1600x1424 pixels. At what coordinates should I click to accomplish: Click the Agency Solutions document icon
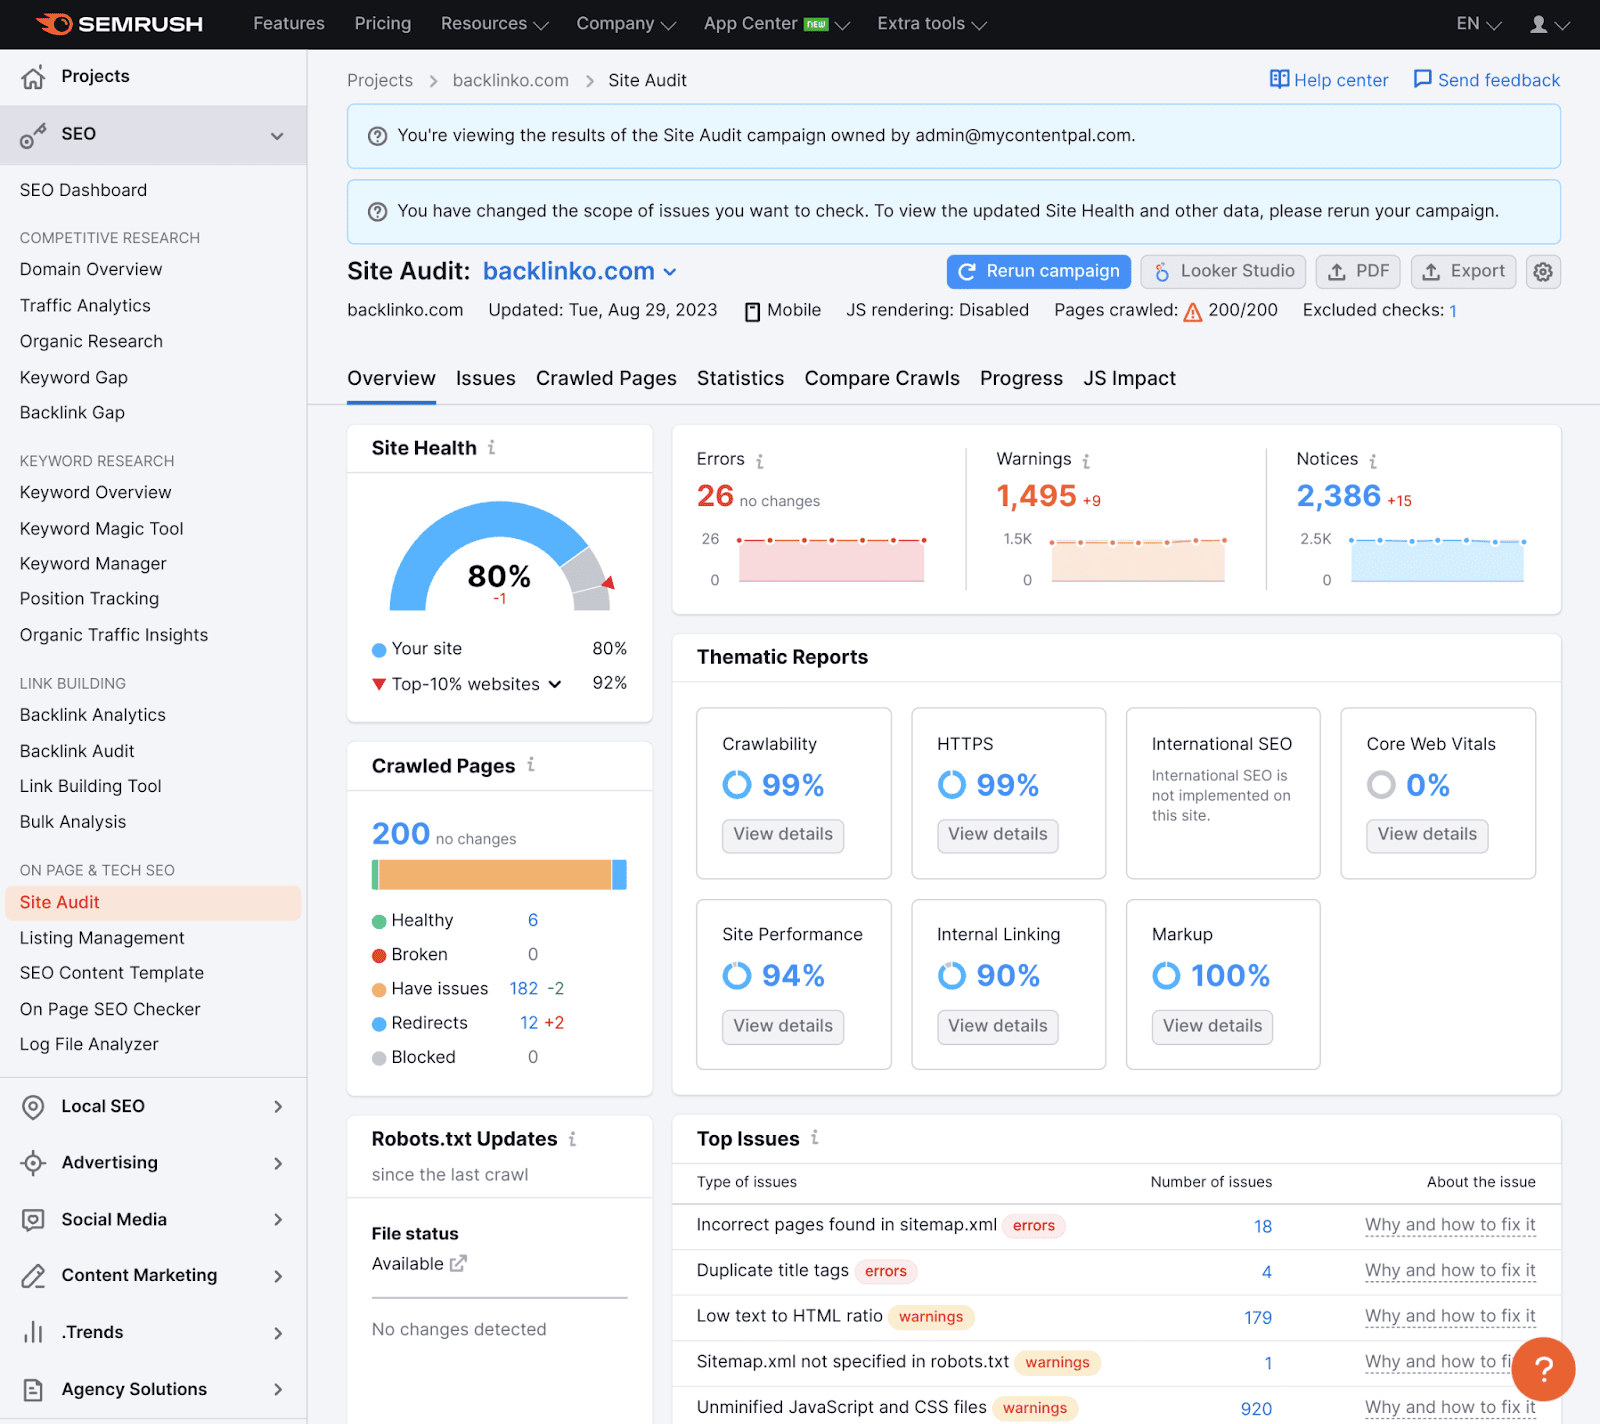(33, 1390)
